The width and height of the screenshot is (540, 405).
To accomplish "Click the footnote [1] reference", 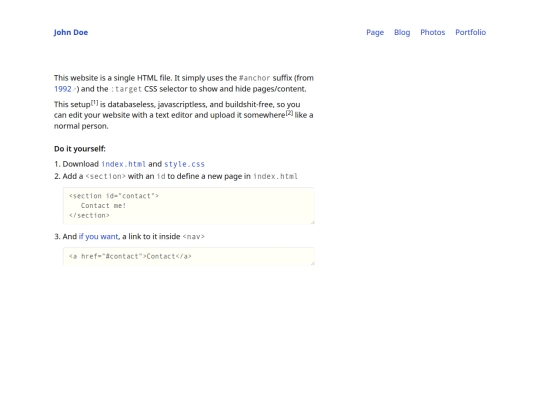I will (x=94, y=102).
